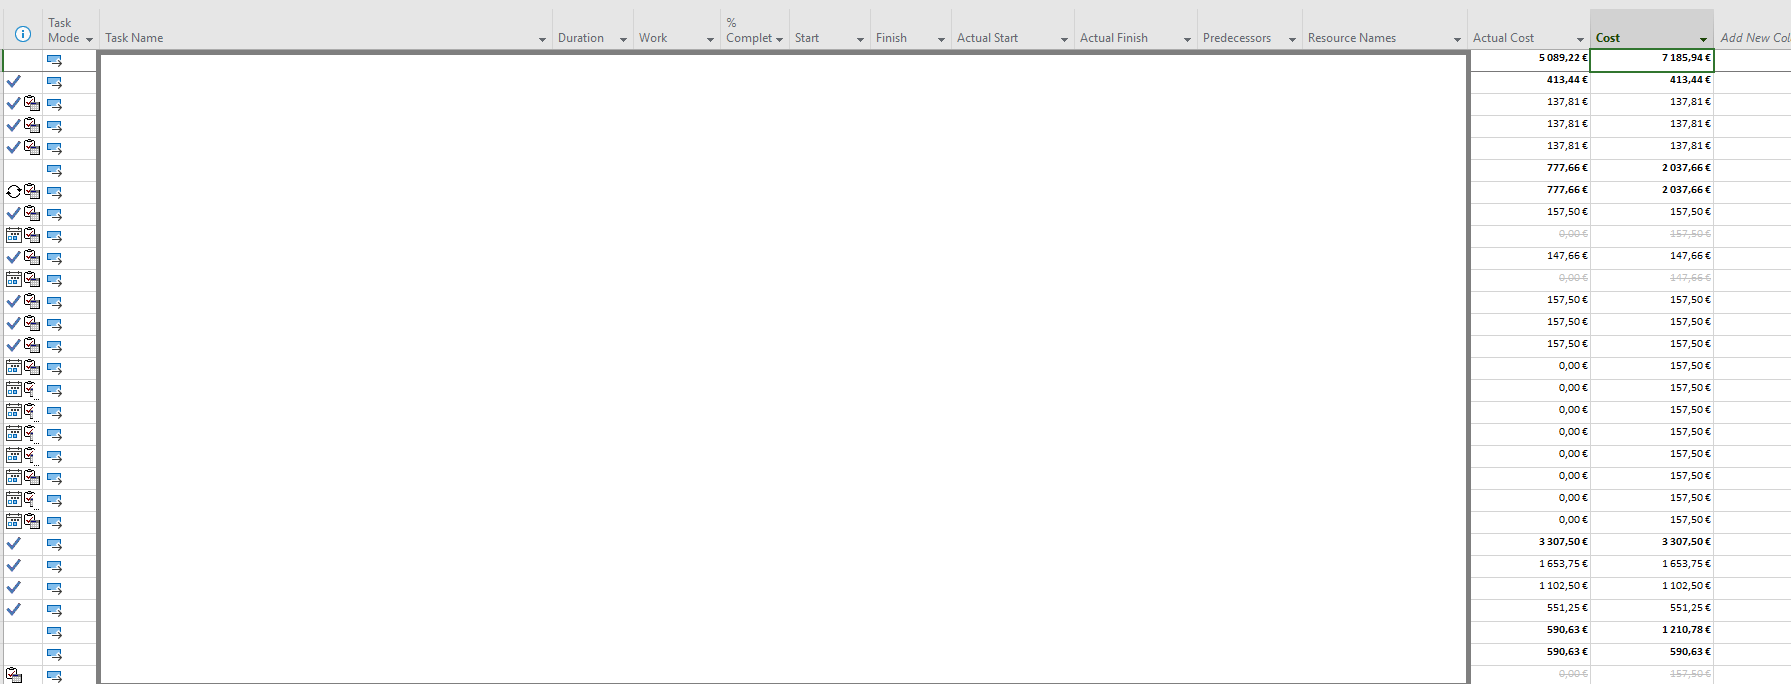Image resolution: width=1791 pixels, height=684 pixels.
Task: Open the Task Name column dropdown arrow
Action: pos(542,40)
